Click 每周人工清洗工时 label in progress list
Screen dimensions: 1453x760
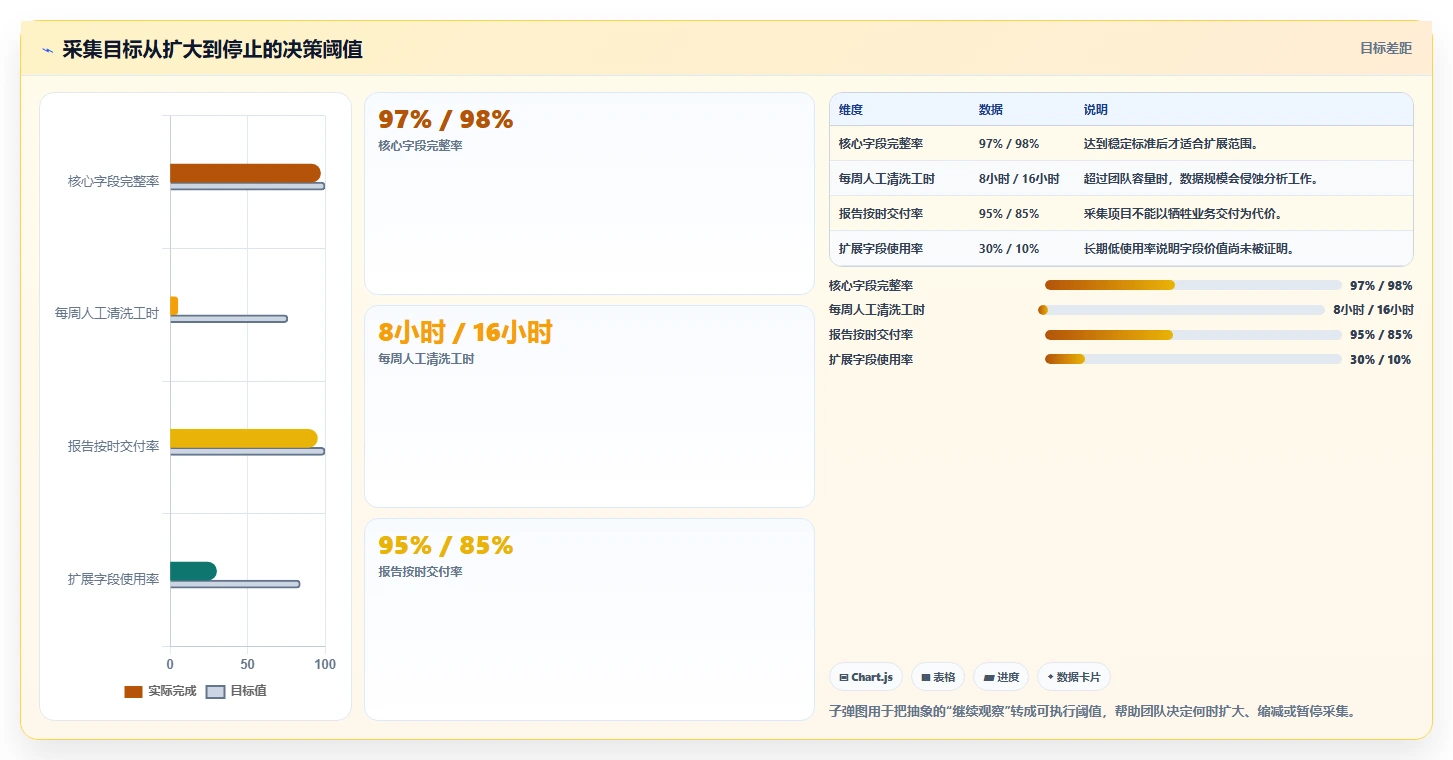[x=877, y=310]
